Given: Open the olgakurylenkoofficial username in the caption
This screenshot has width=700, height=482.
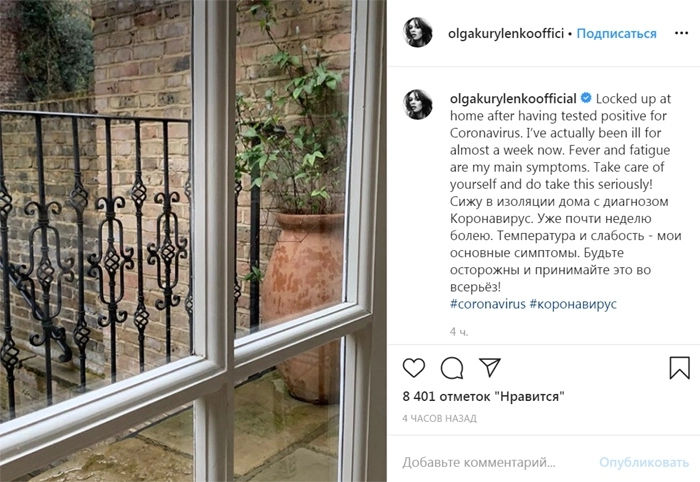Looking at the screenshot, I should pos(513,99).
